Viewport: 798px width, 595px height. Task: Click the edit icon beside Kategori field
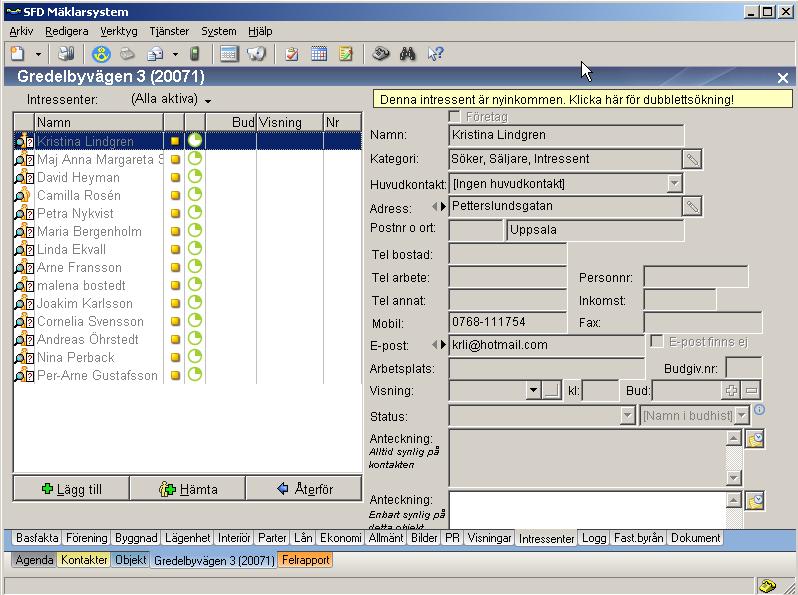pos(692,159)
